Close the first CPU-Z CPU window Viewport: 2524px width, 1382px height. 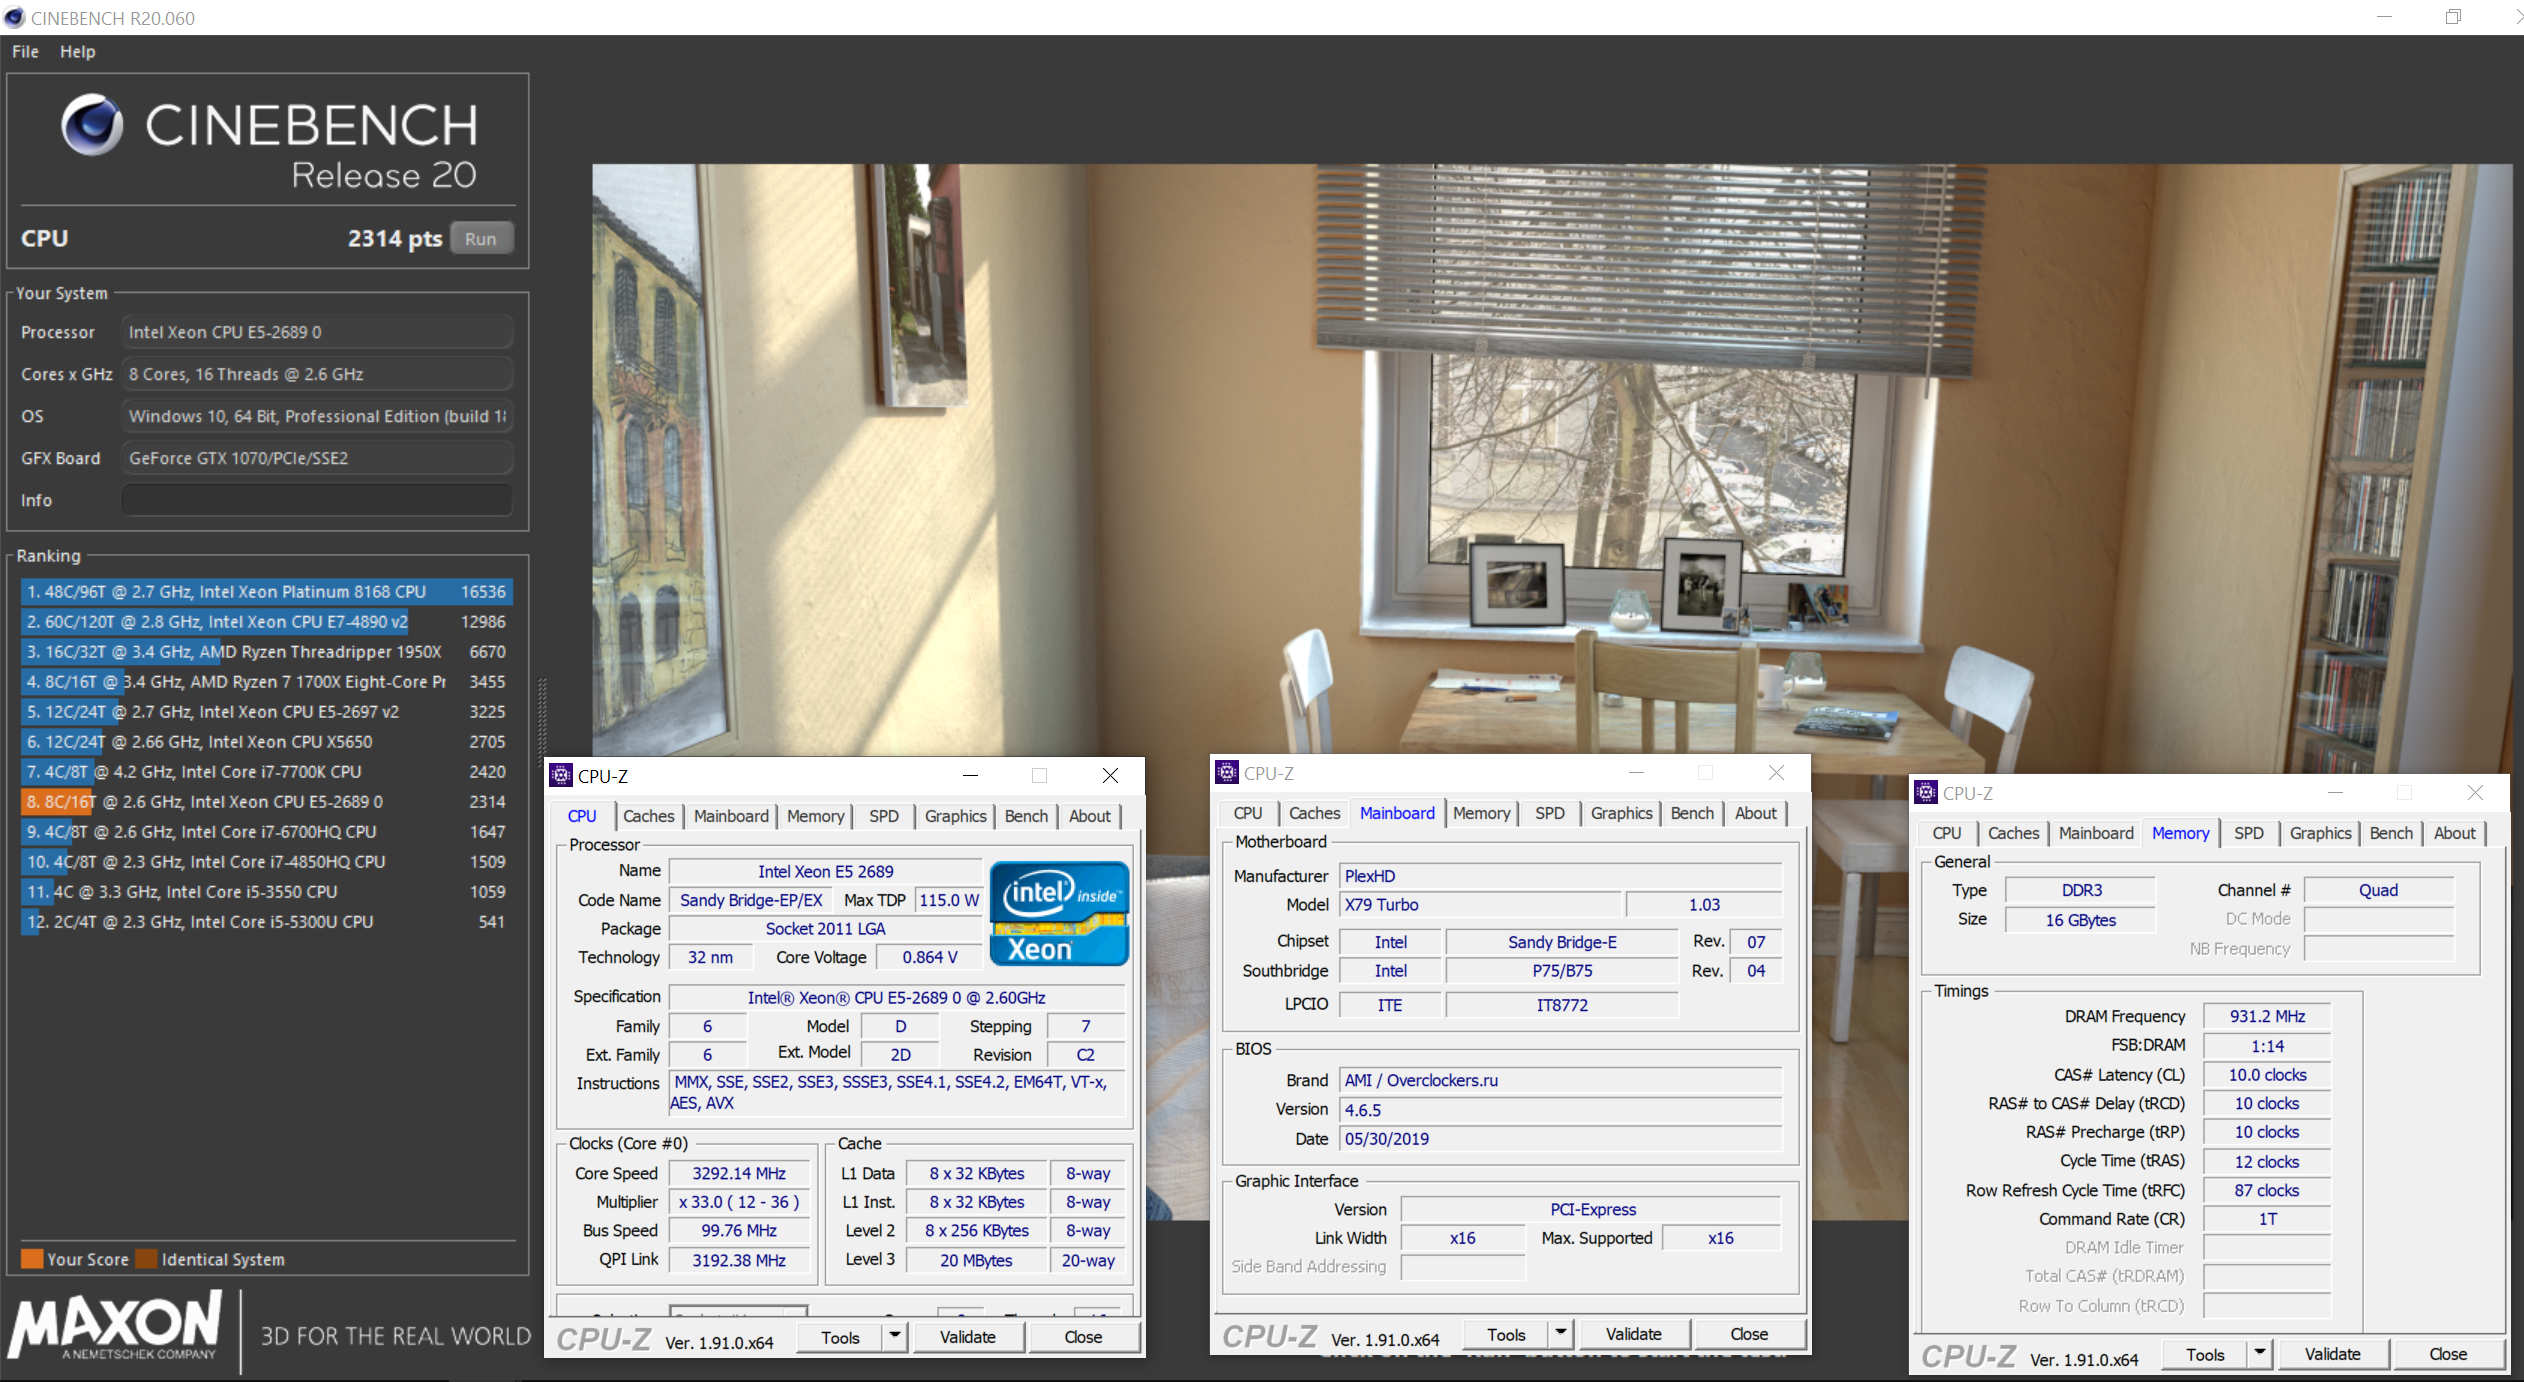[x=1110, y=775]
